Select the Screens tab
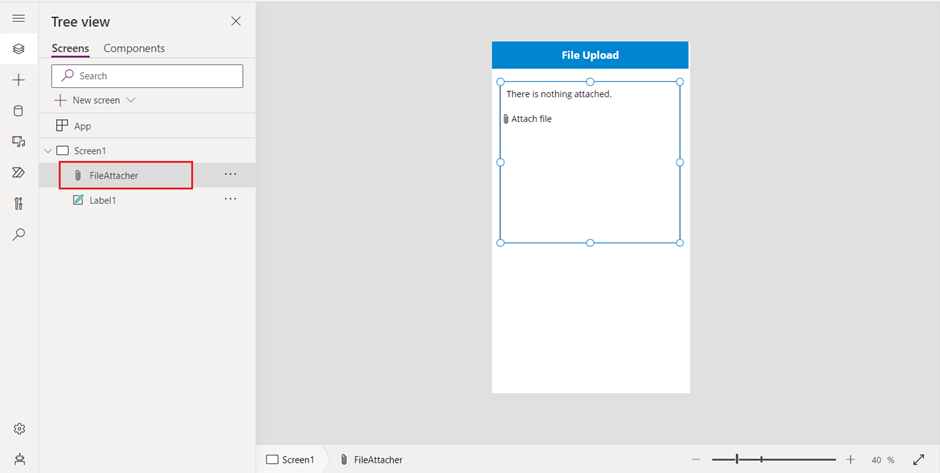The width and height of the screenshot is (940, 473). [70, 48]
